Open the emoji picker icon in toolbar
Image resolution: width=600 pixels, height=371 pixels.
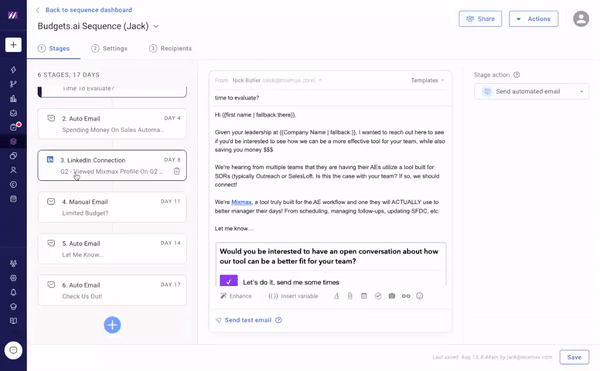(420, 296)
